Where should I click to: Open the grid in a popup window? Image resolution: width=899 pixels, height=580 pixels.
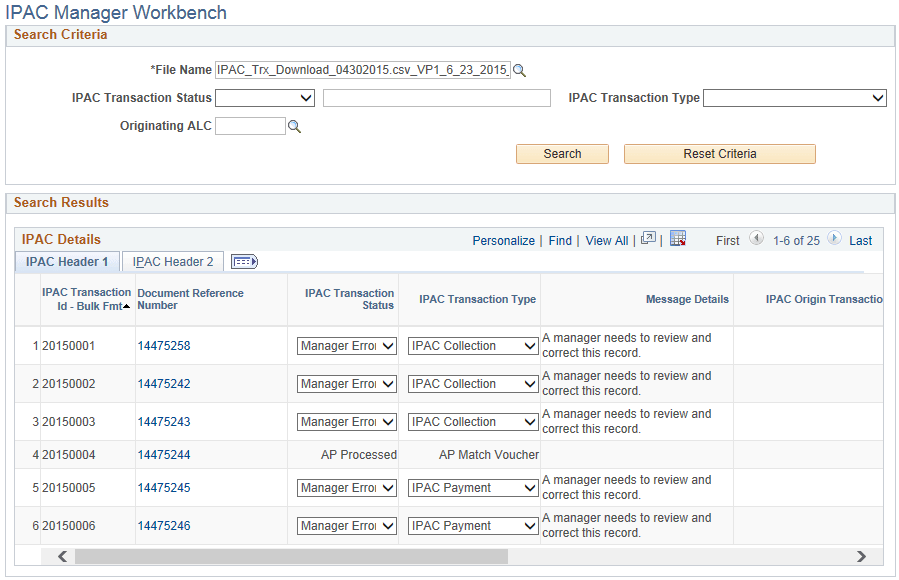[648, 239]
